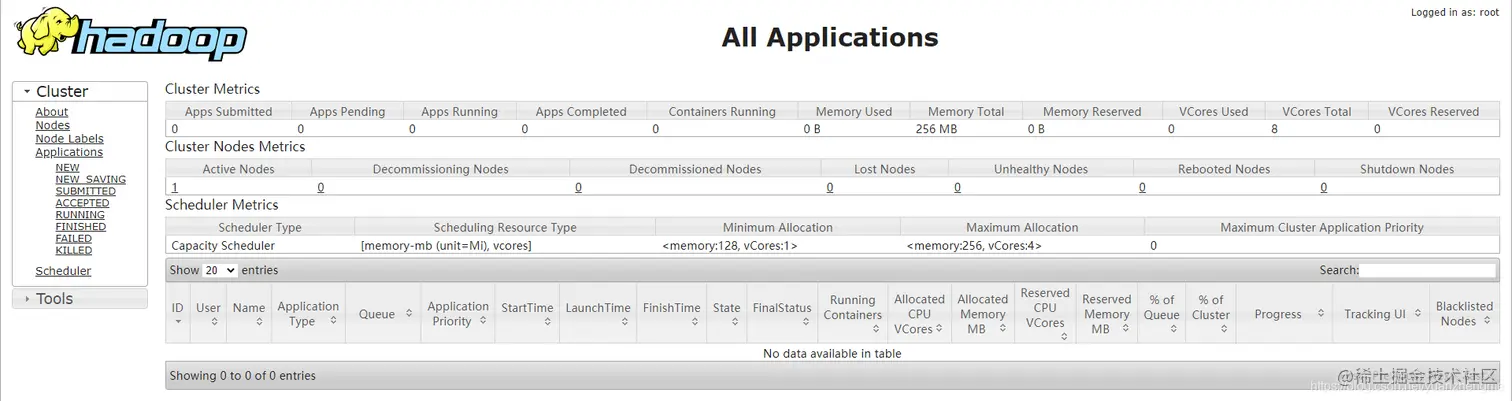
Task: Open the About cluster link
Action: click(52, 112)
